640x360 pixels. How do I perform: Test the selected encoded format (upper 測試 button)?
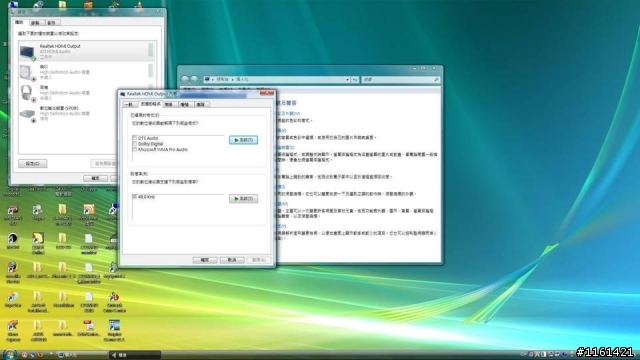[x=243, y=140]
